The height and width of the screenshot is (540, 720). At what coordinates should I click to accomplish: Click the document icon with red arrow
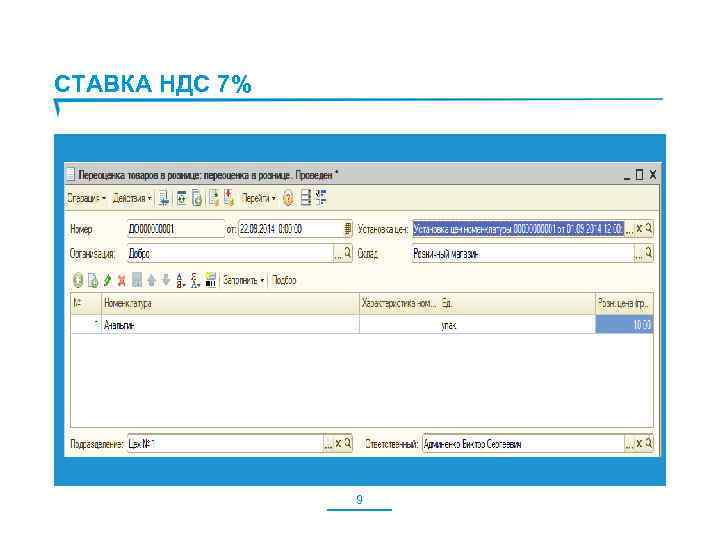click(x=229, y=198)
